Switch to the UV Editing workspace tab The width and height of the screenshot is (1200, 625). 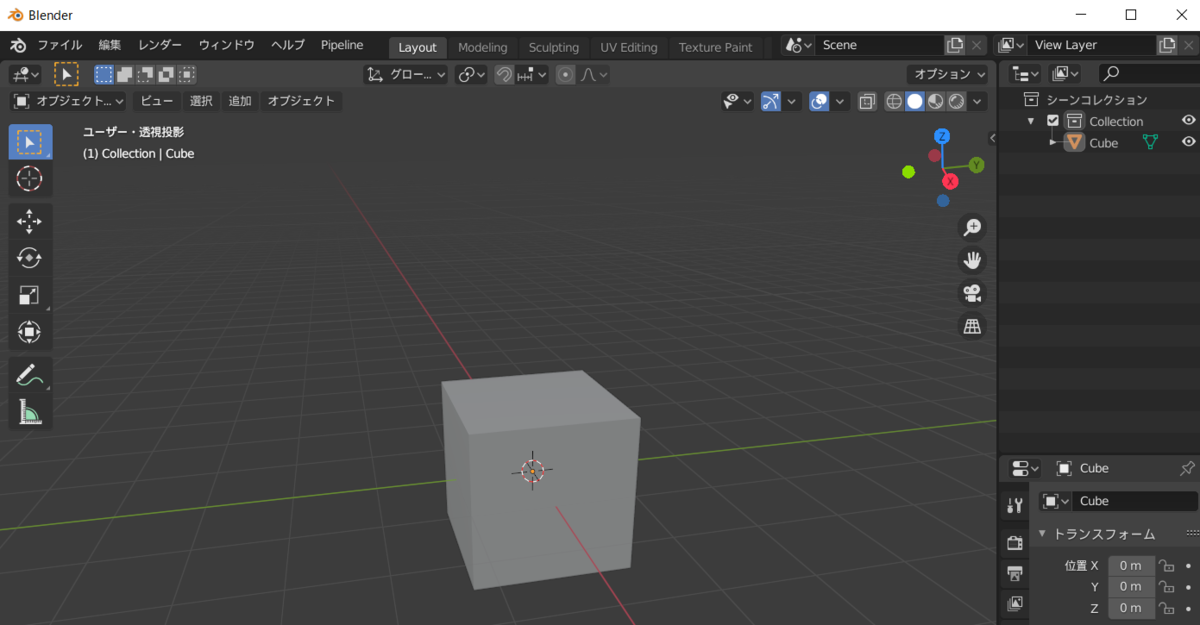(x=629, y=47)
